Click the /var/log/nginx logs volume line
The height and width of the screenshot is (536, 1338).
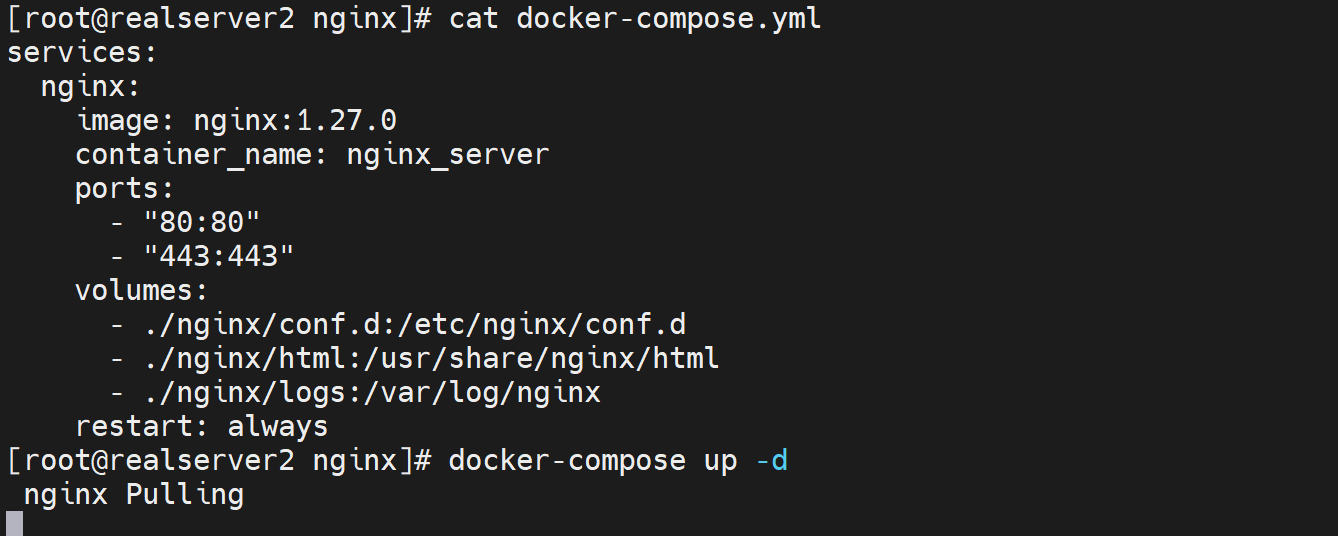tap(355, 392)
